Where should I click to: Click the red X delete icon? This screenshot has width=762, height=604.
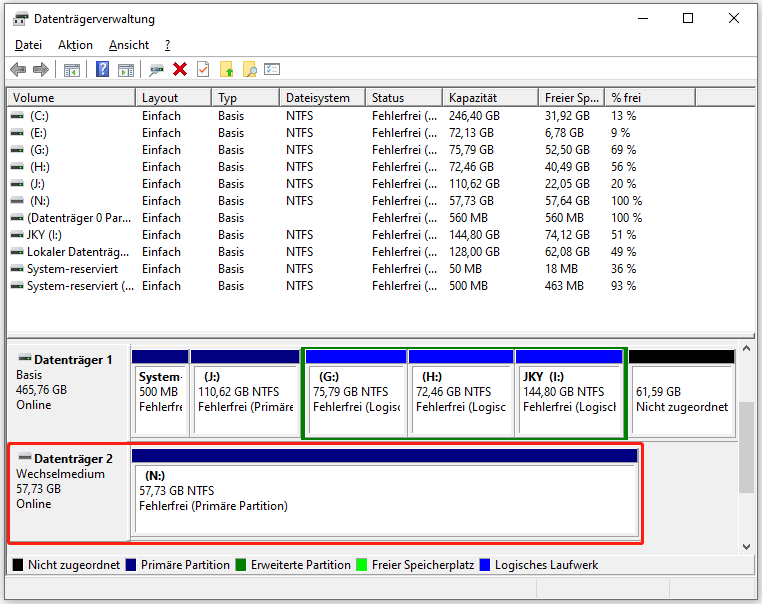[x=180, y=69]
